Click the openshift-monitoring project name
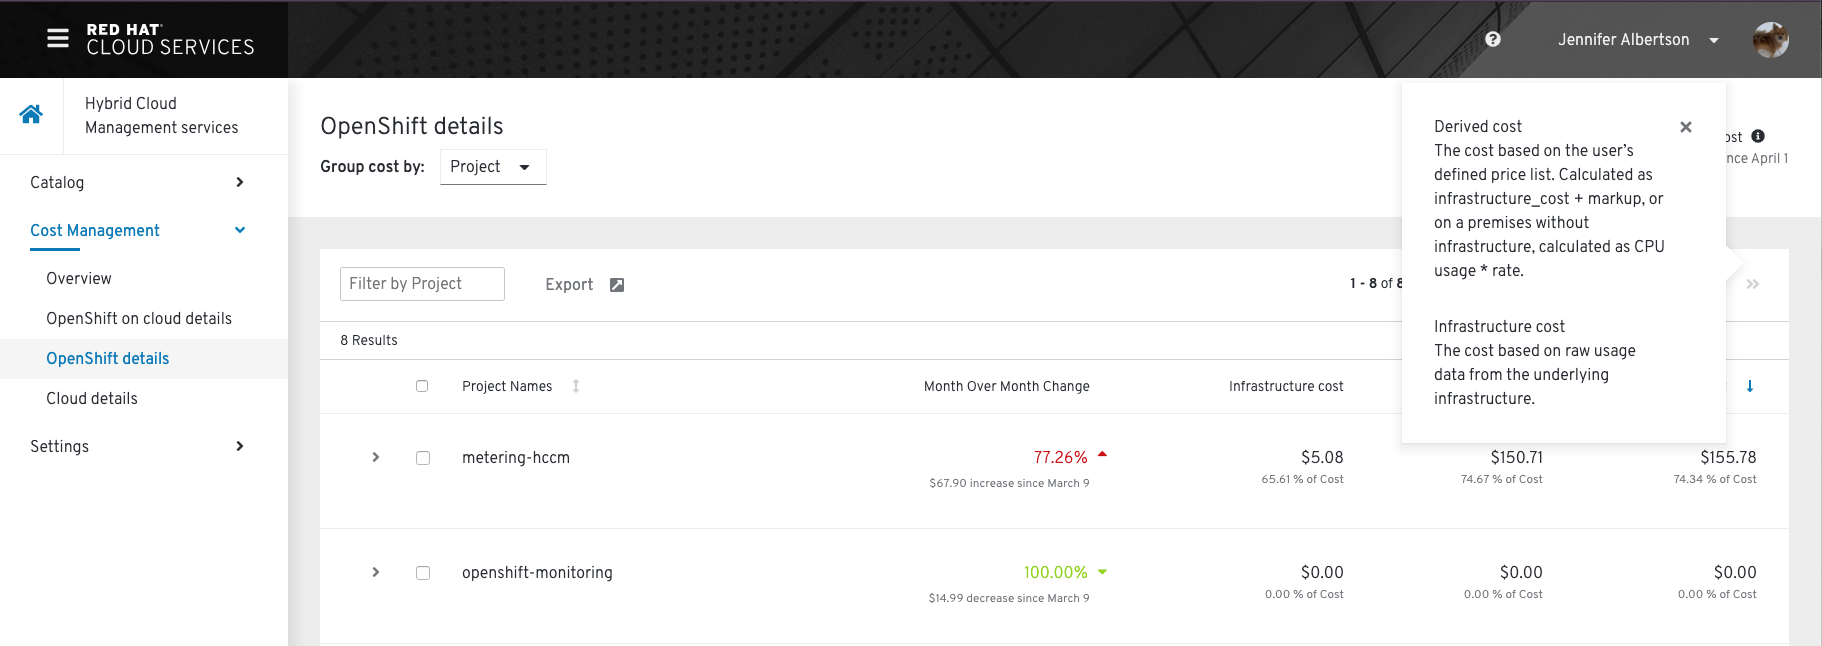Image resolution: width=1822 pixels, height=646 pixels. (537, 573)
